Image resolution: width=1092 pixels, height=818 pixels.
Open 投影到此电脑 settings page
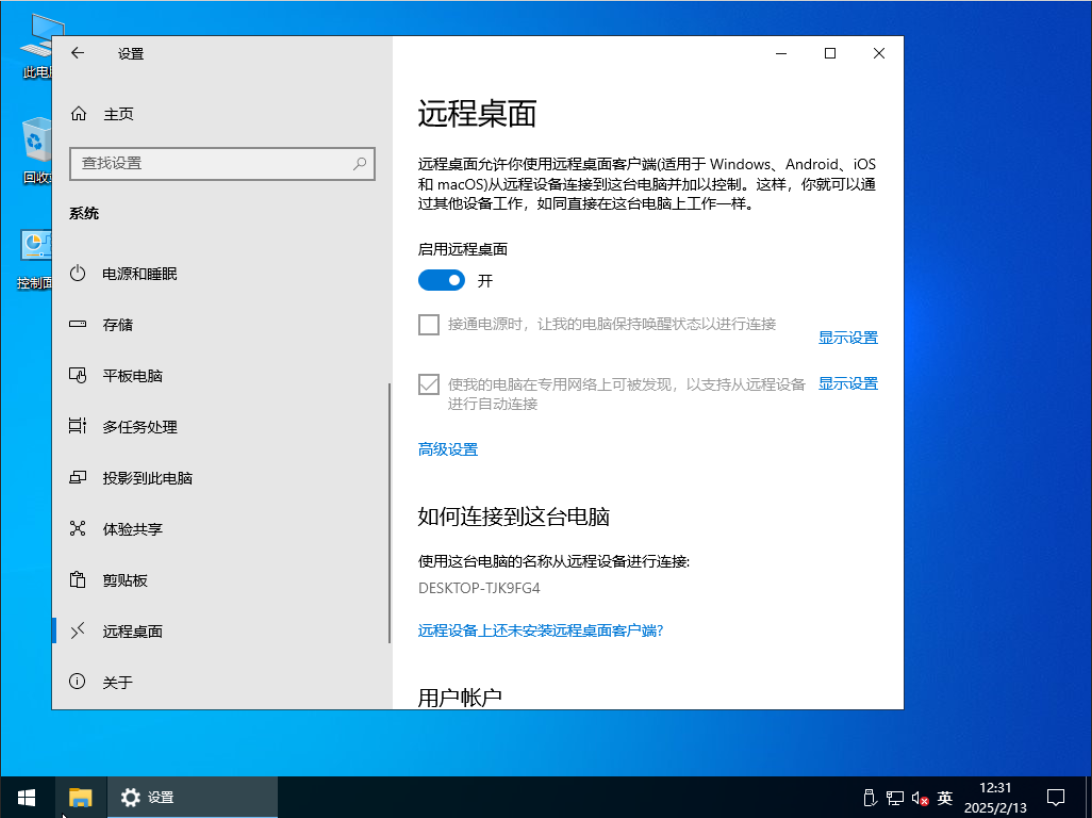(x=147, y=478)
